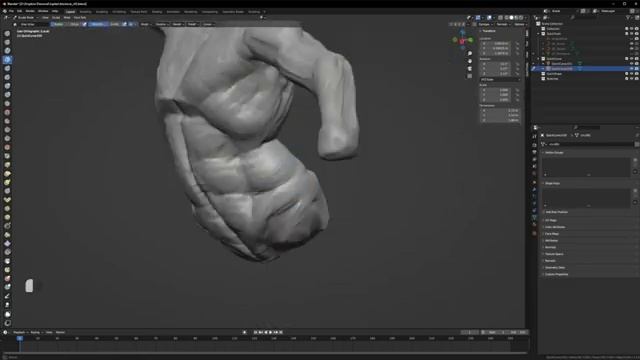Toggle camera view gizmo icon
The width and height of the screenshot is (640, 360).
pos(470,69)
